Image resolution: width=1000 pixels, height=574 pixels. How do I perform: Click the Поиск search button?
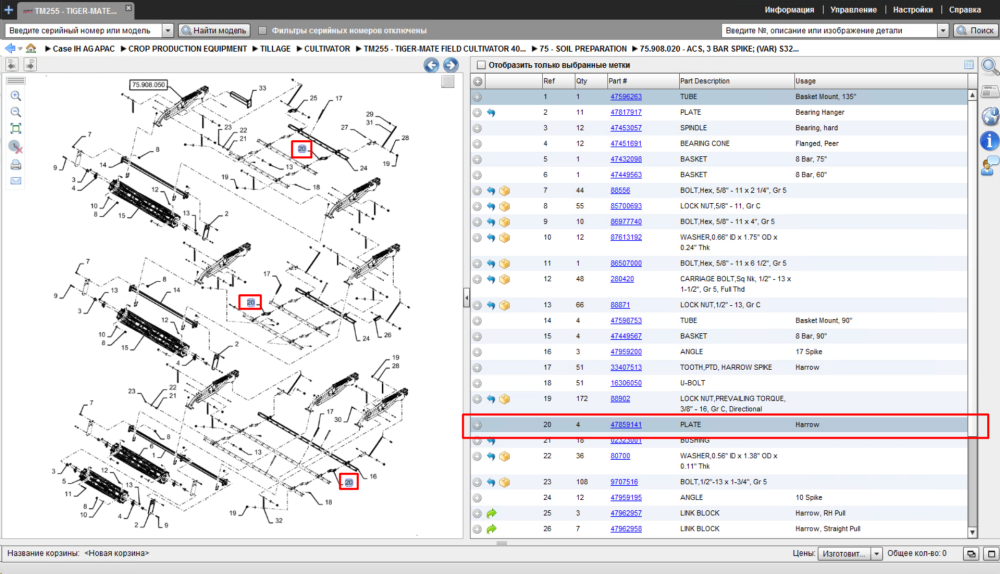click(976, 30)
